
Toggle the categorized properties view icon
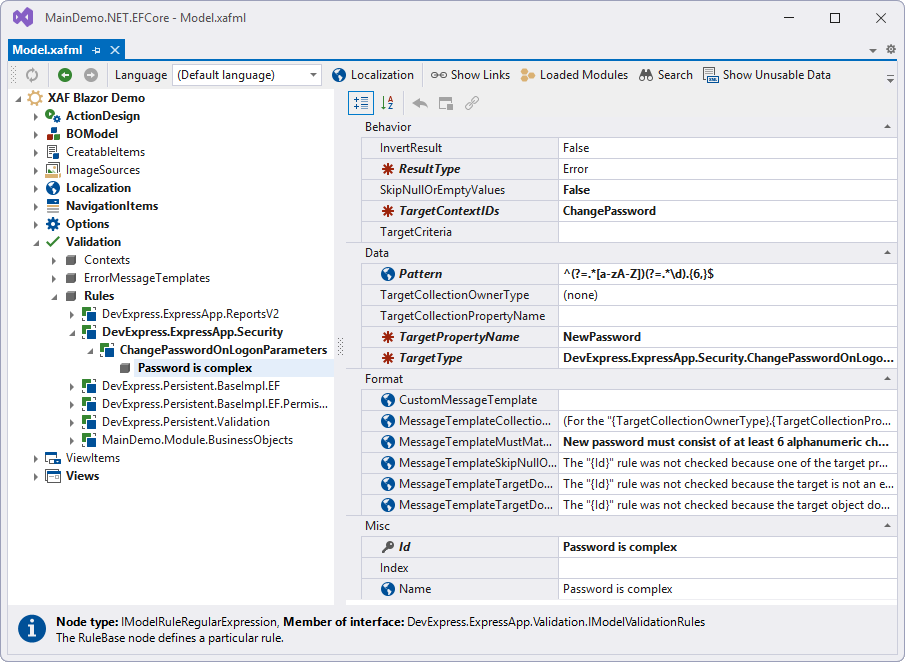tap(361, 102)
